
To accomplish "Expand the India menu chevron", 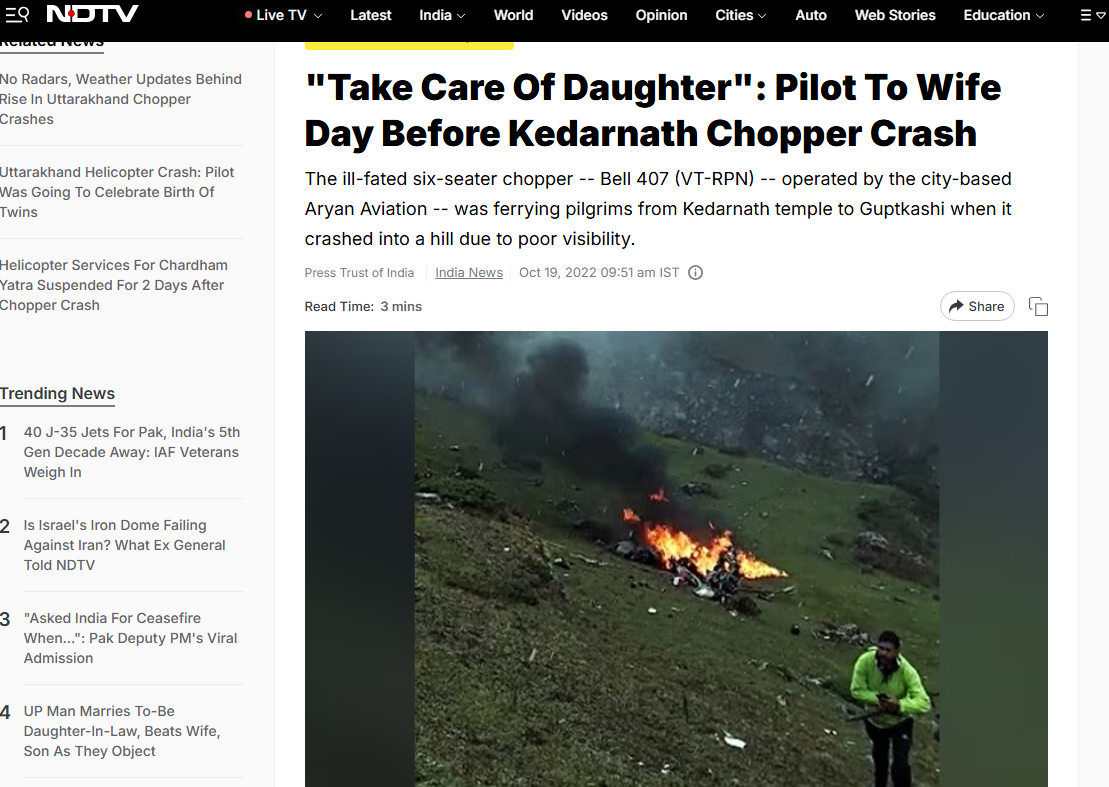I will click(x=461, y=16).
